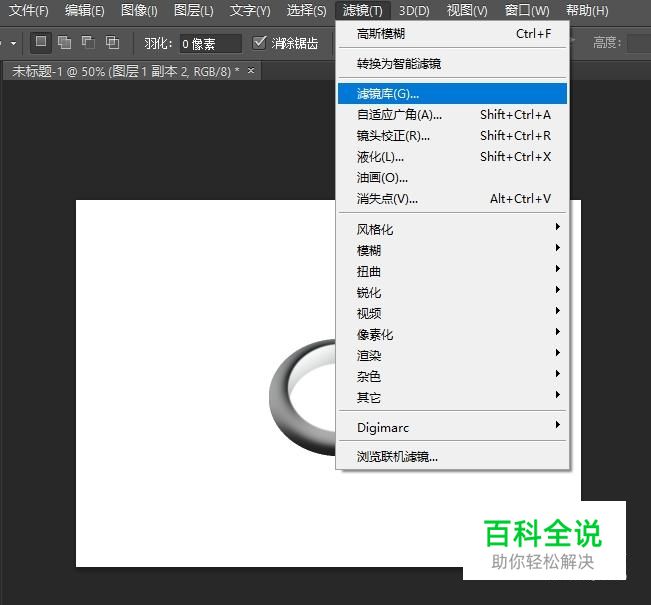Expand the 像素化 submenu
The image size is (651, 605).
(x=453, y=335)
